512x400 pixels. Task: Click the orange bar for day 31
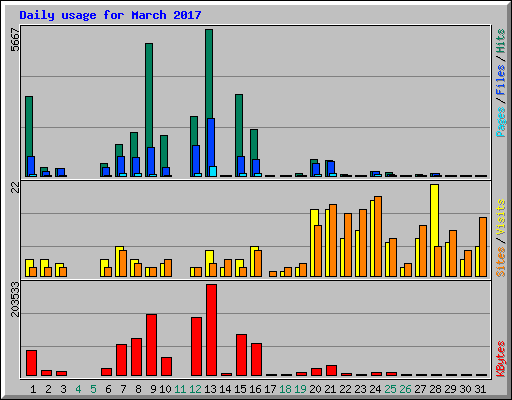(483, 247)
